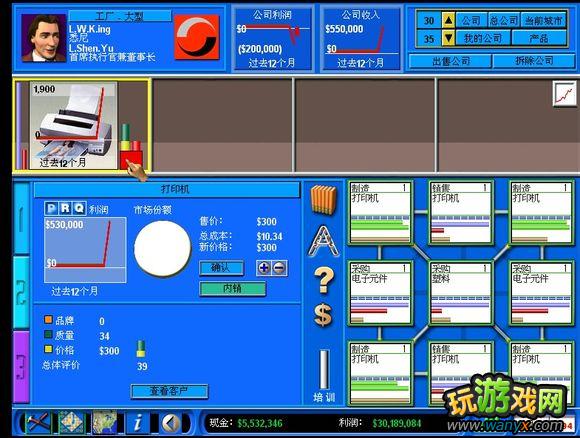Open the US national map icon
This screenshot has width=580, height=438.
coord(105,422)
